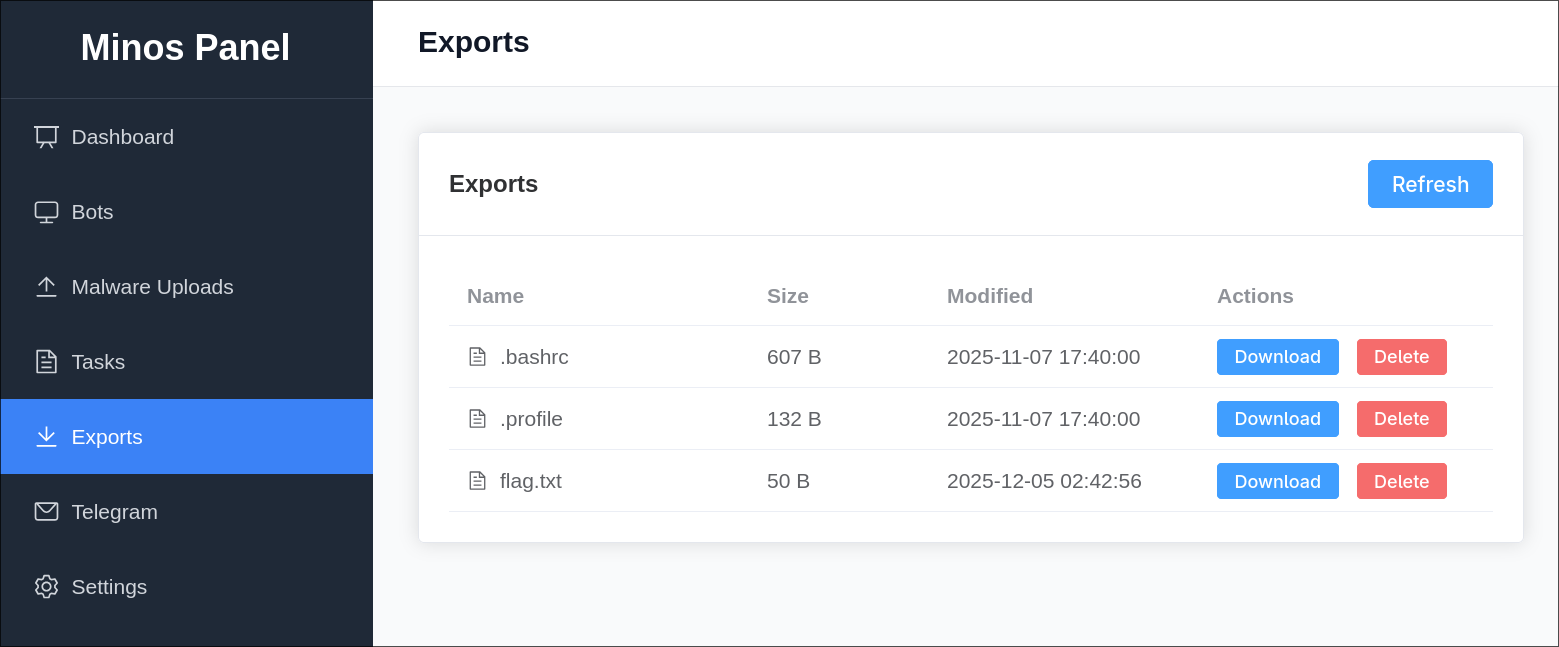Click the Settings gear icon
Viewport: 1559px width, 647px height.
click(x=46, y=587)
